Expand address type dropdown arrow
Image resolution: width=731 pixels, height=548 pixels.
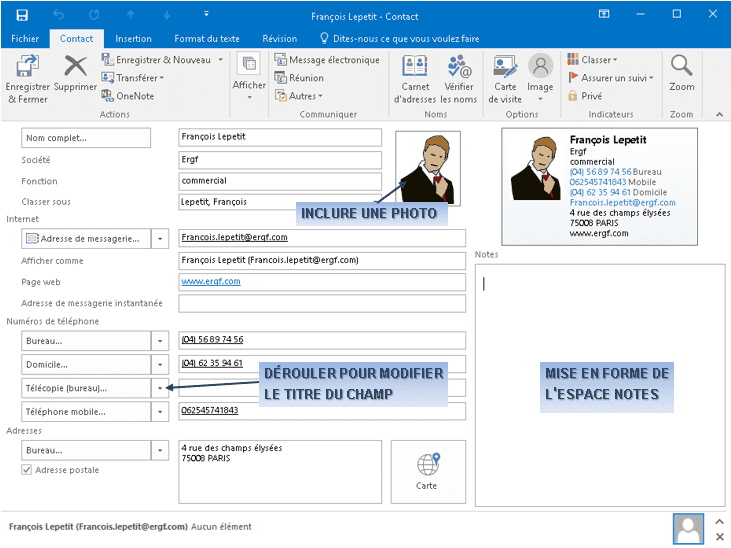[x=160, y=451]
